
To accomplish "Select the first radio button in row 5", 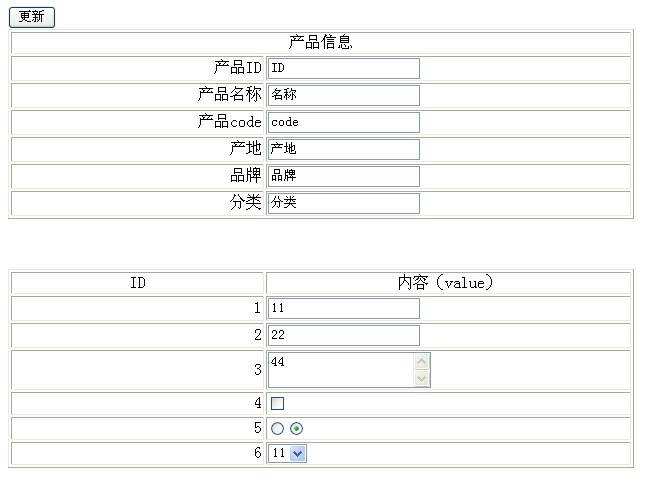I will [x=277, y=429].
